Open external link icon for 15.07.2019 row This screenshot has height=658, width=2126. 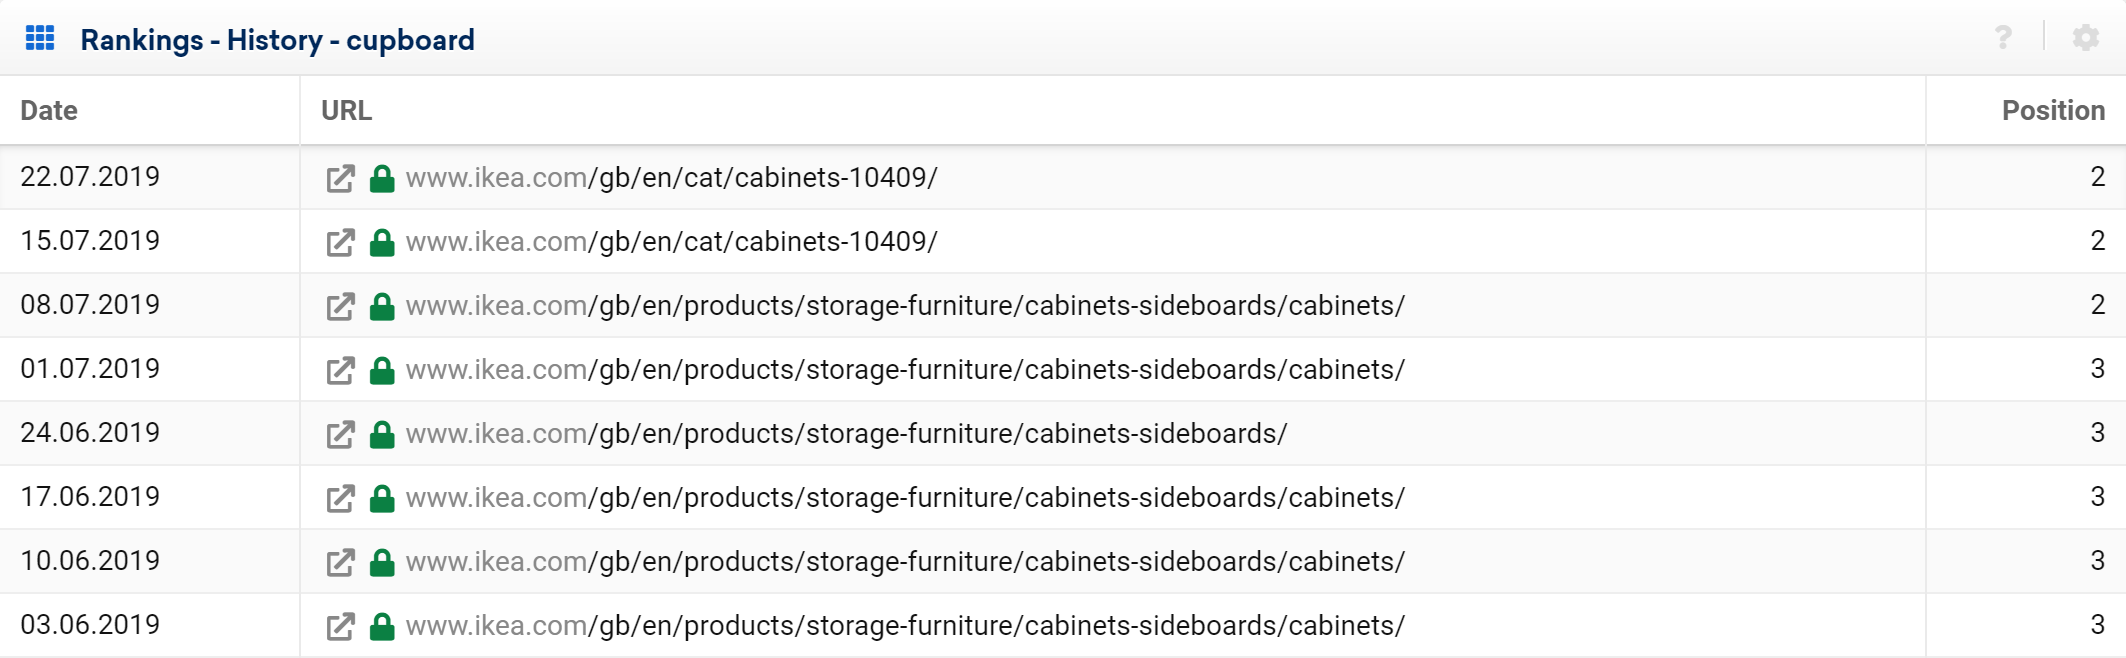click(x=340, y=243)
